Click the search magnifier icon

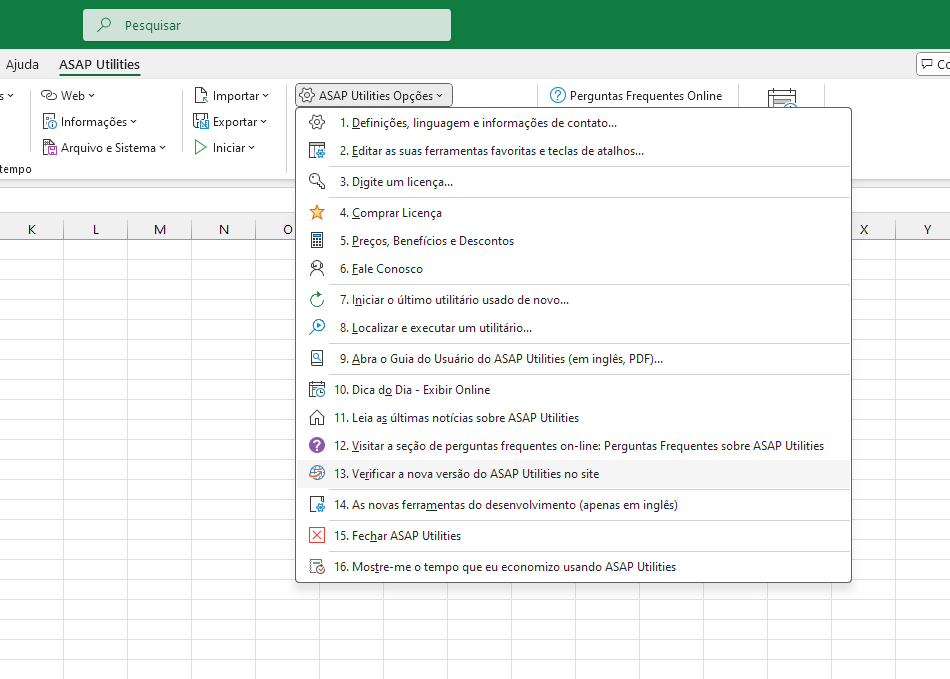pos(104,25)
